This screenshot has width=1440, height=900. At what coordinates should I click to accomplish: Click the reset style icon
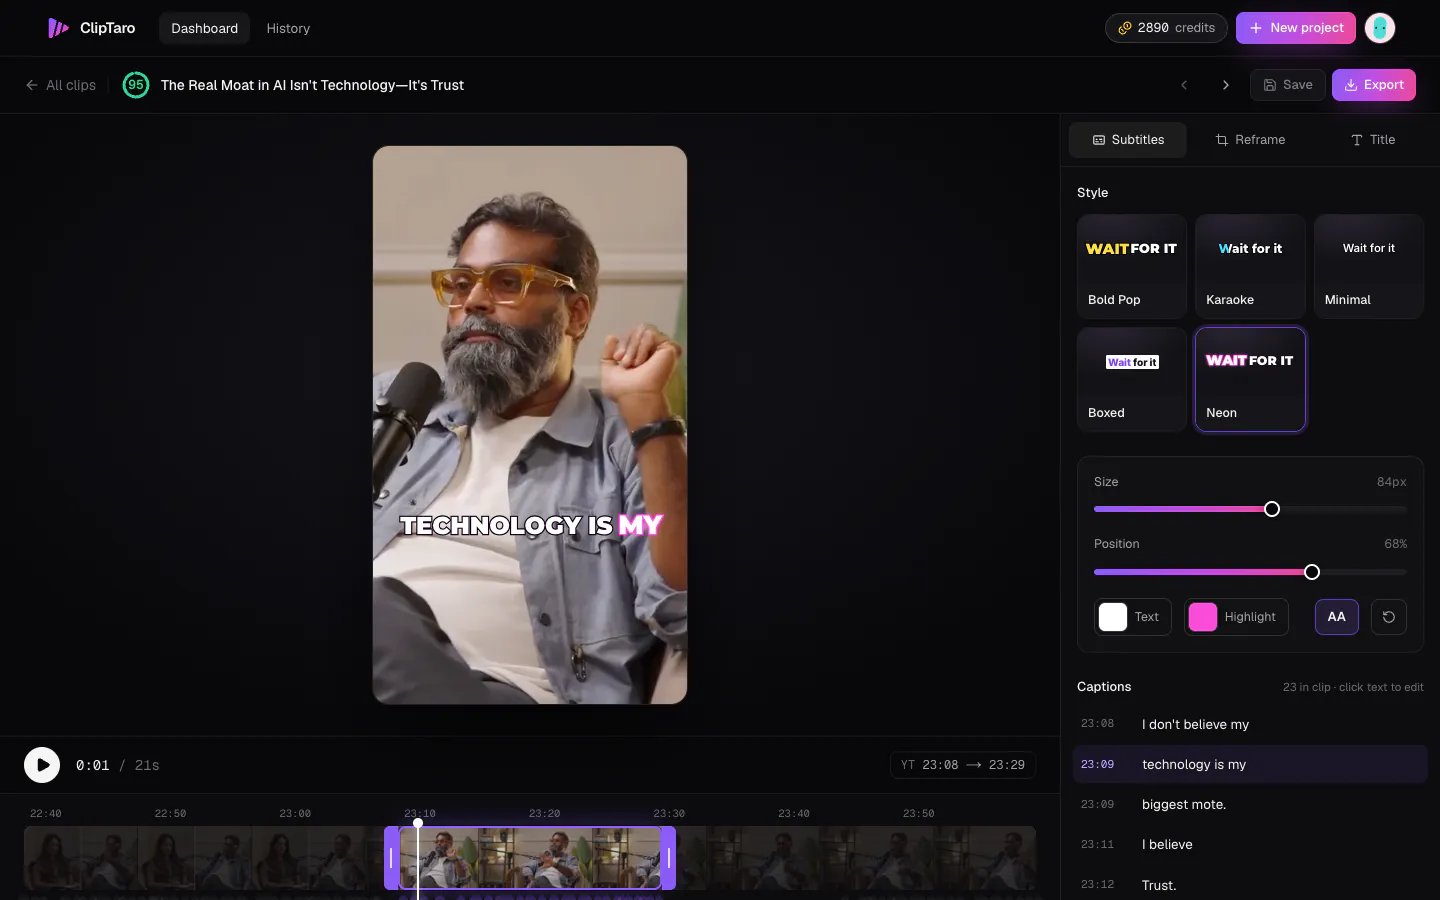[x=1389, y=617]
